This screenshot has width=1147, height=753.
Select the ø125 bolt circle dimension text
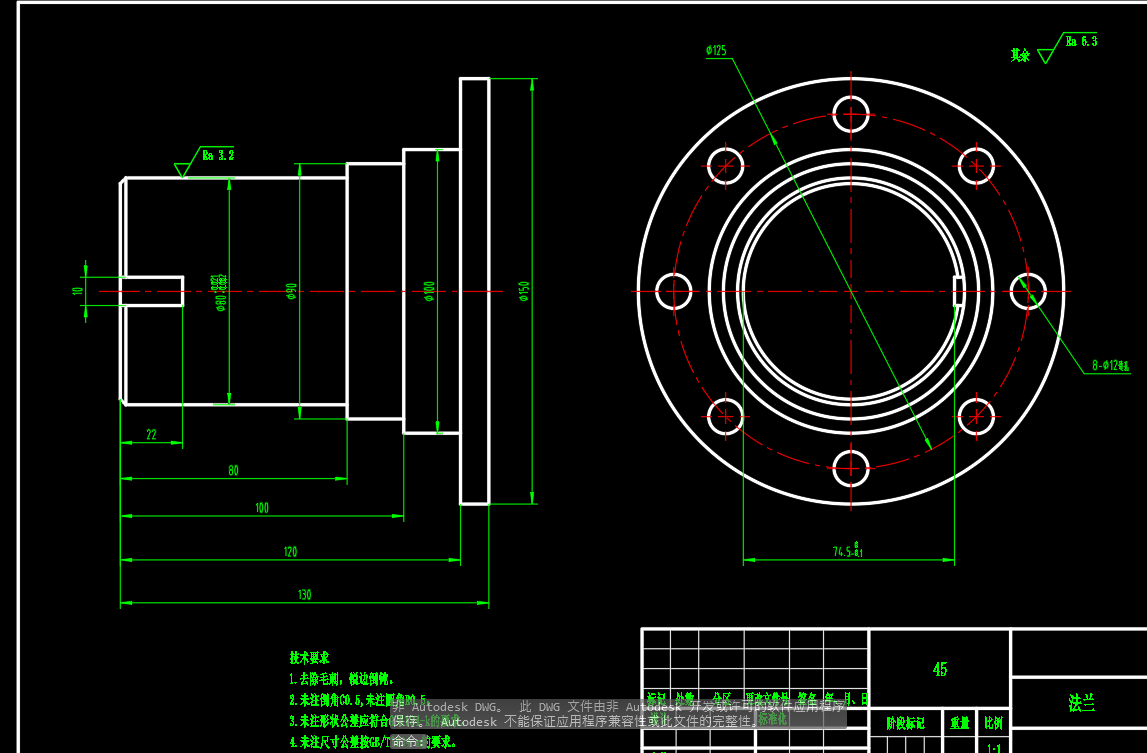tap(716, 50)
